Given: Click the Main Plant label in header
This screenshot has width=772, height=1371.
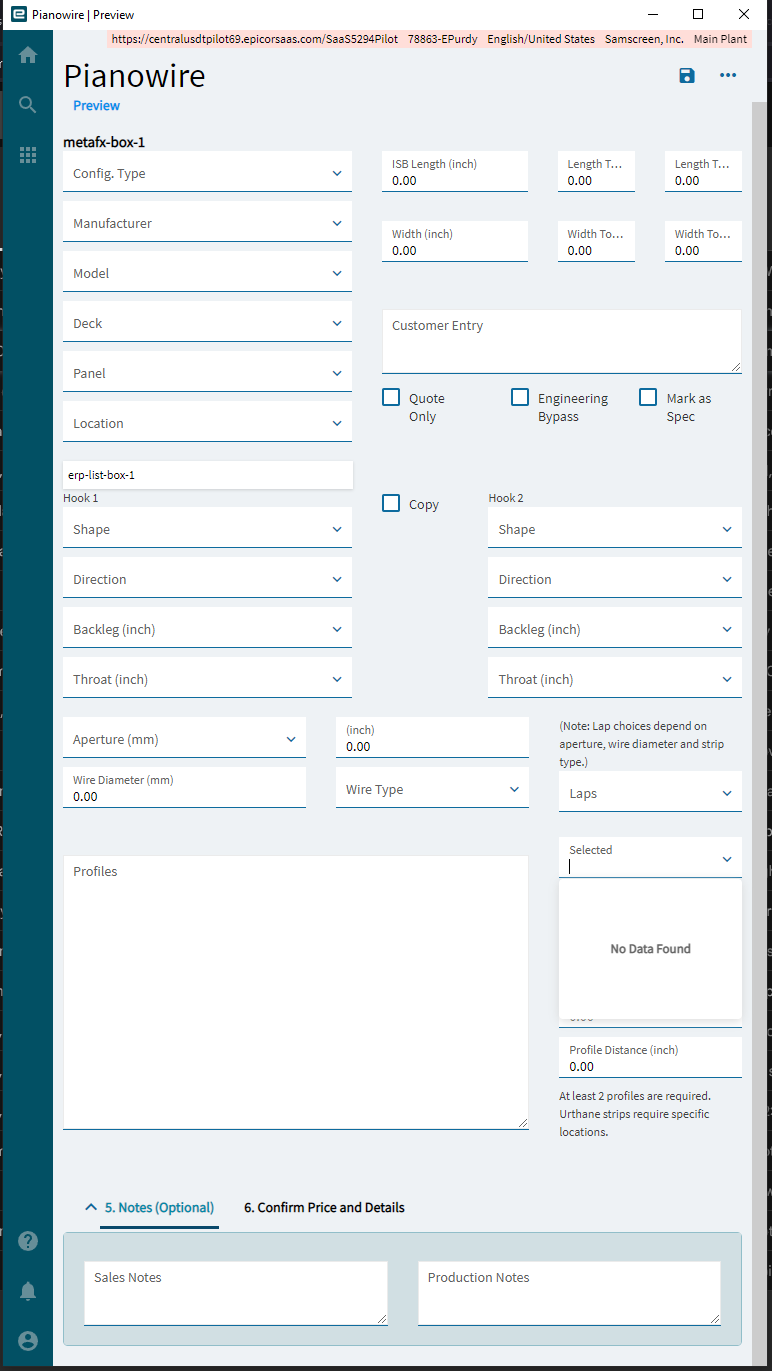Looking at the screenshot, I should [x=720, y=39].
